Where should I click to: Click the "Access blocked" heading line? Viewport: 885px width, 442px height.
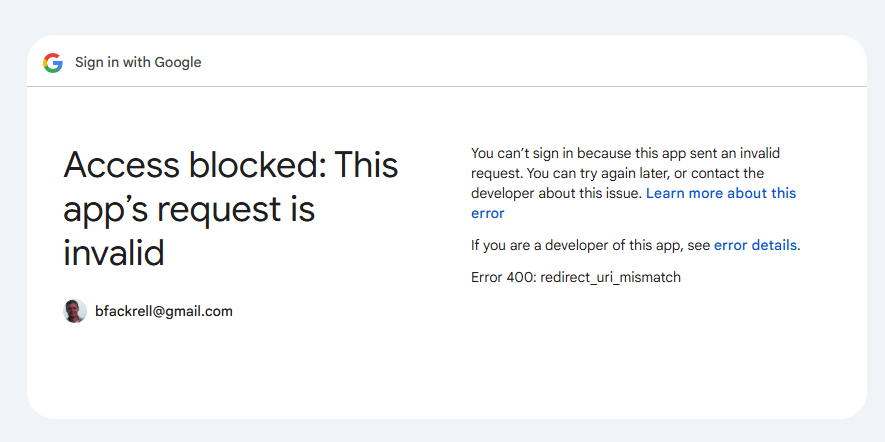[x=230, y=165]
